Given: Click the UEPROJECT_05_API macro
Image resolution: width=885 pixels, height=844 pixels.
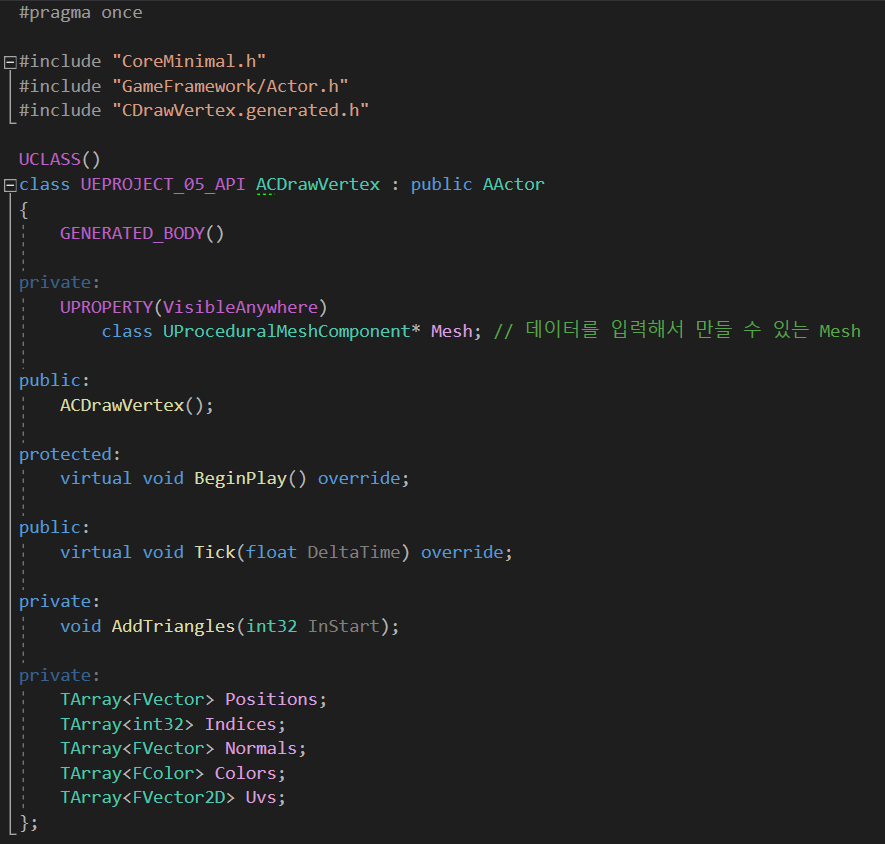Looking at the screenshot, I should [163, 185].
